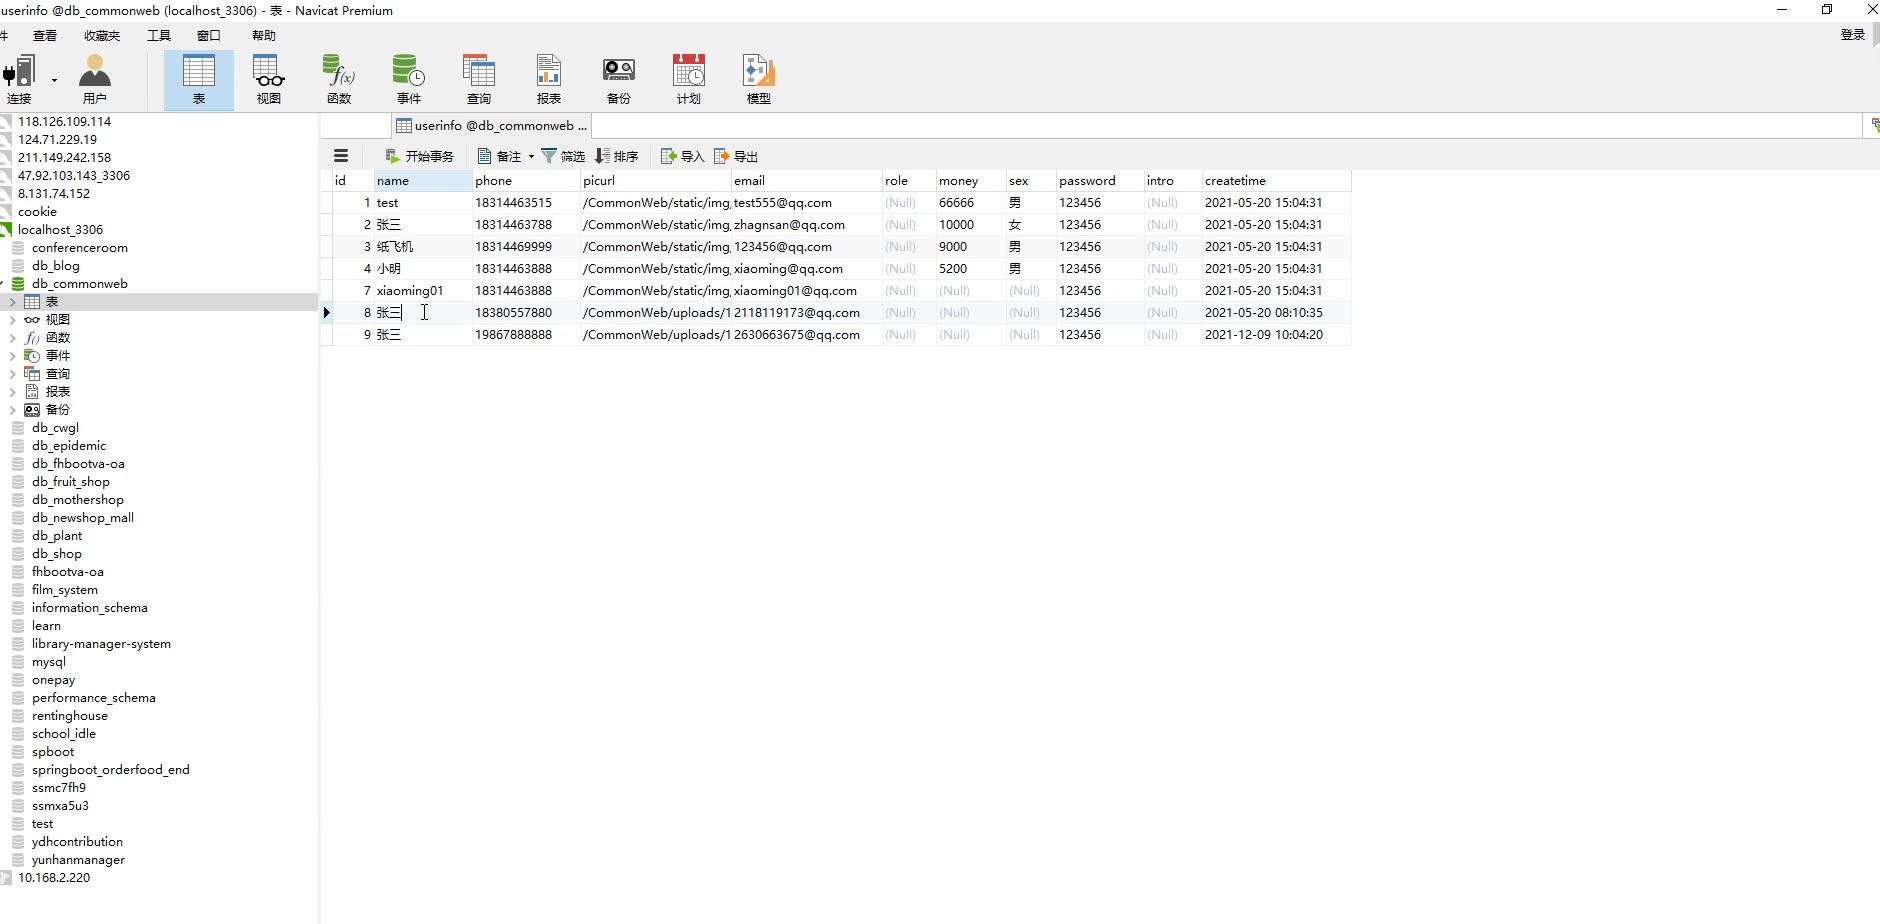1880x924 pixels.
Task: Click the phone column header
Action: click(x=526, y=181)
